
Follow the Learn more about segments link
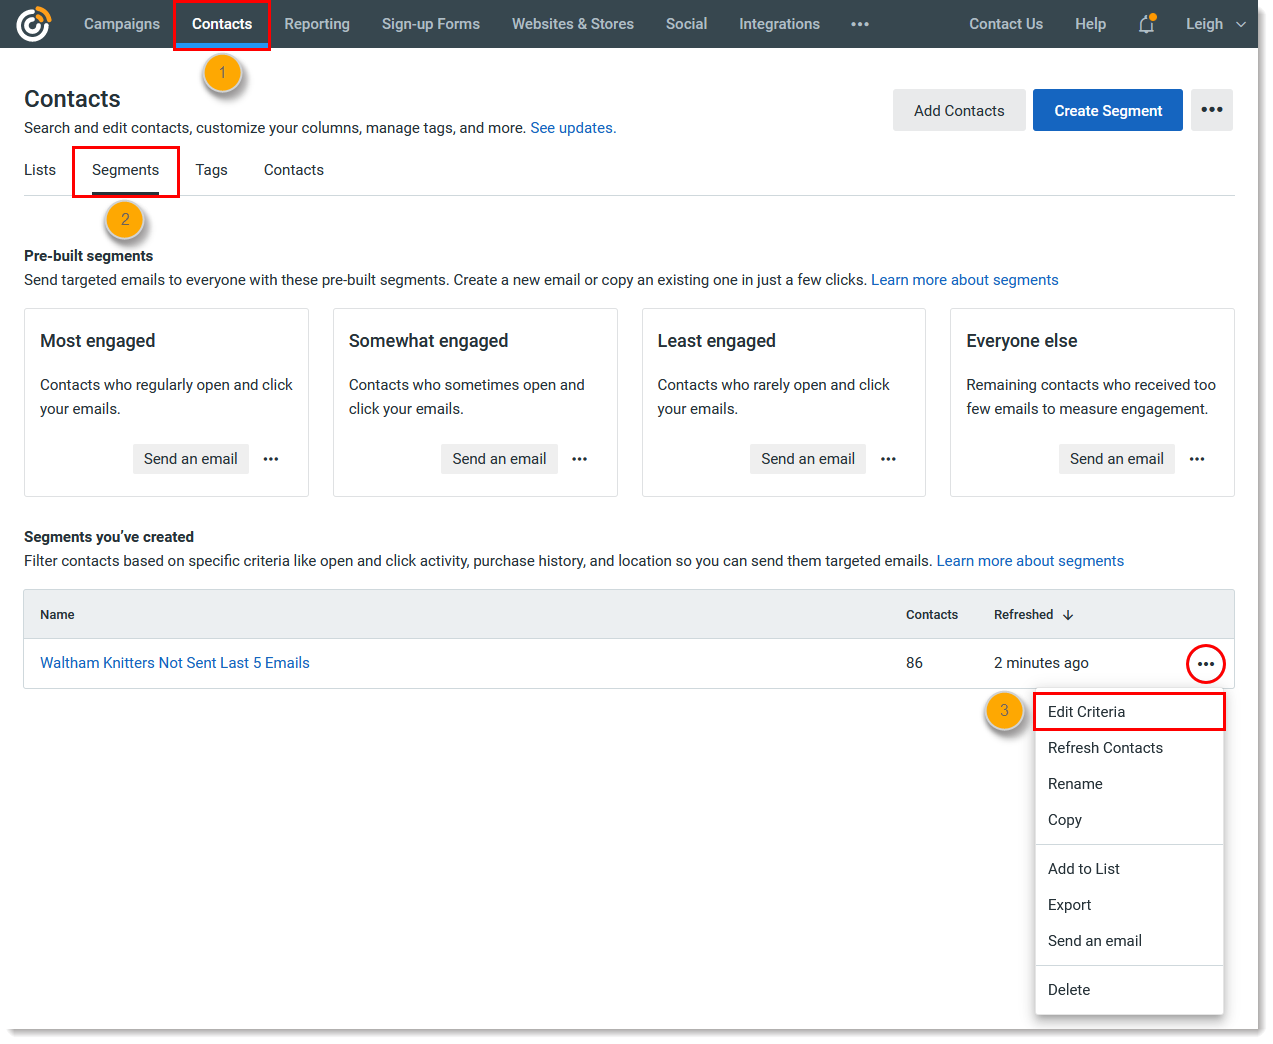coord(963,279)
